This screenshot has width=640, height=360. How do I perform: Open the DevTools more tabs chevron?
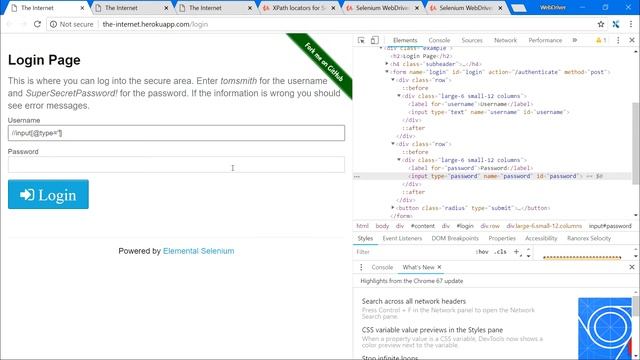[575, 40]
